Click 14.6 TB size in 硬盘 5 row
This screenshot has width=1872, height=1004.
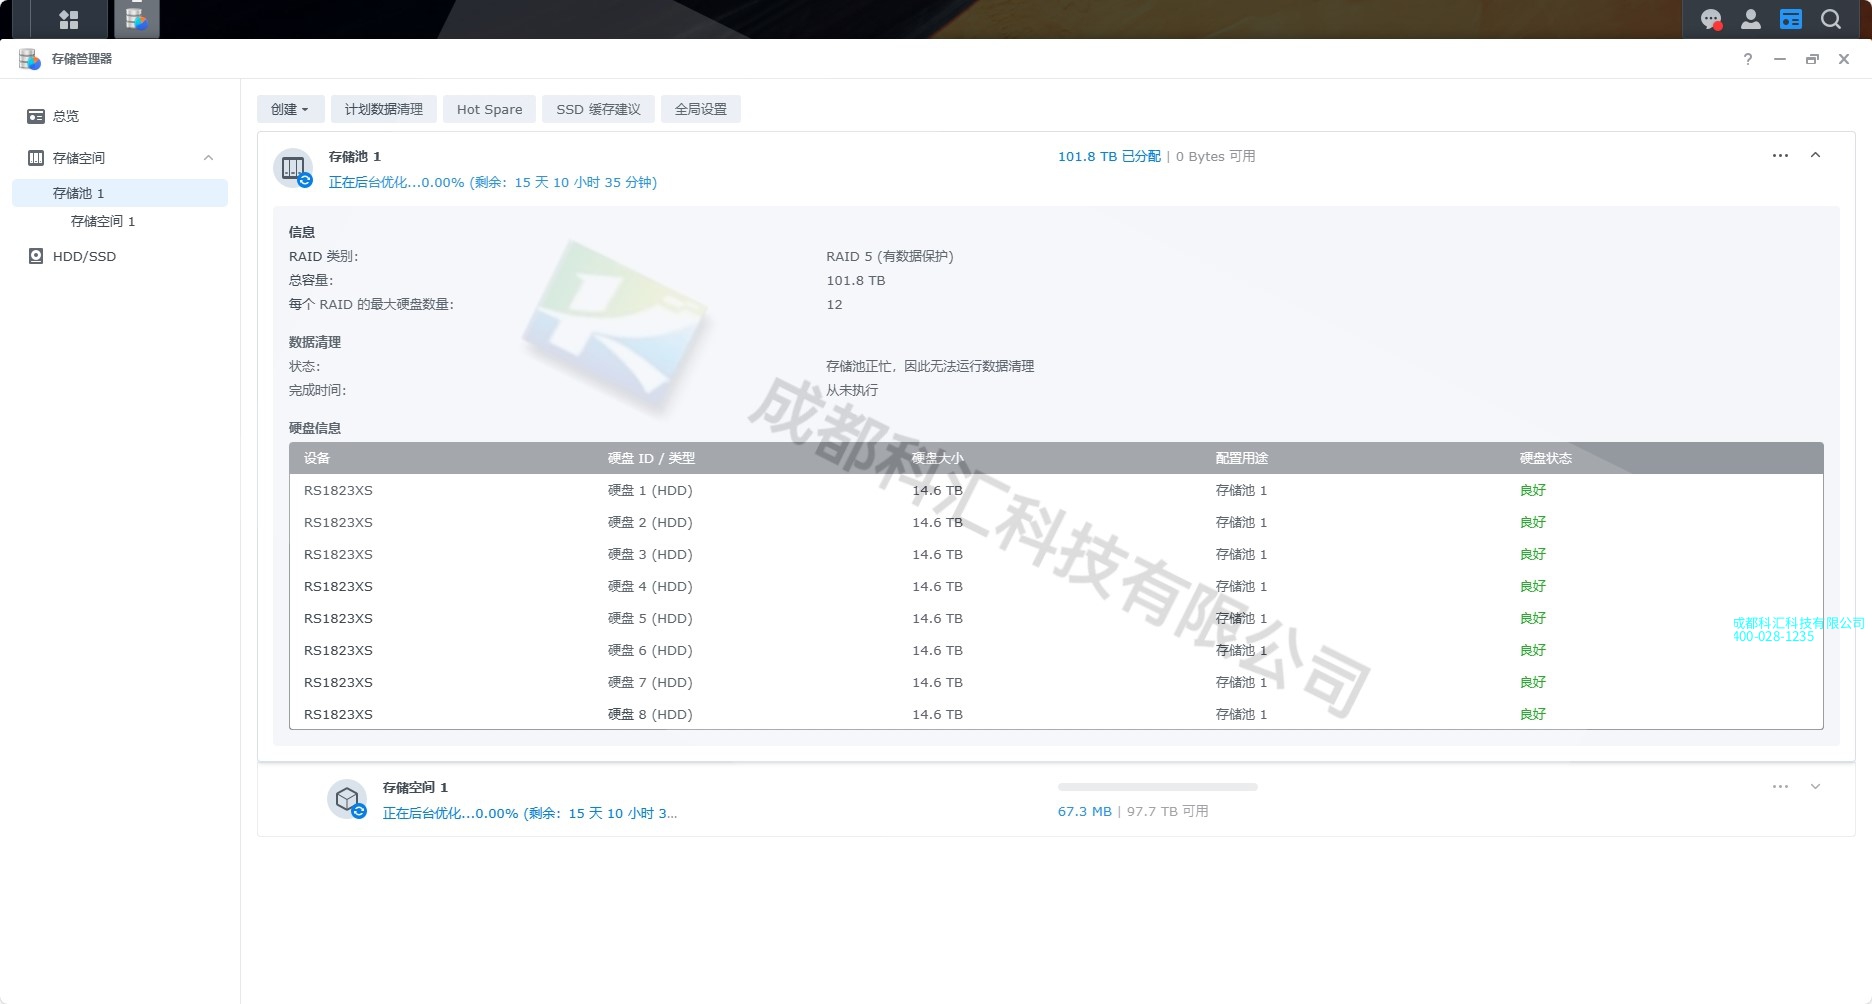[x=937, y=618]
